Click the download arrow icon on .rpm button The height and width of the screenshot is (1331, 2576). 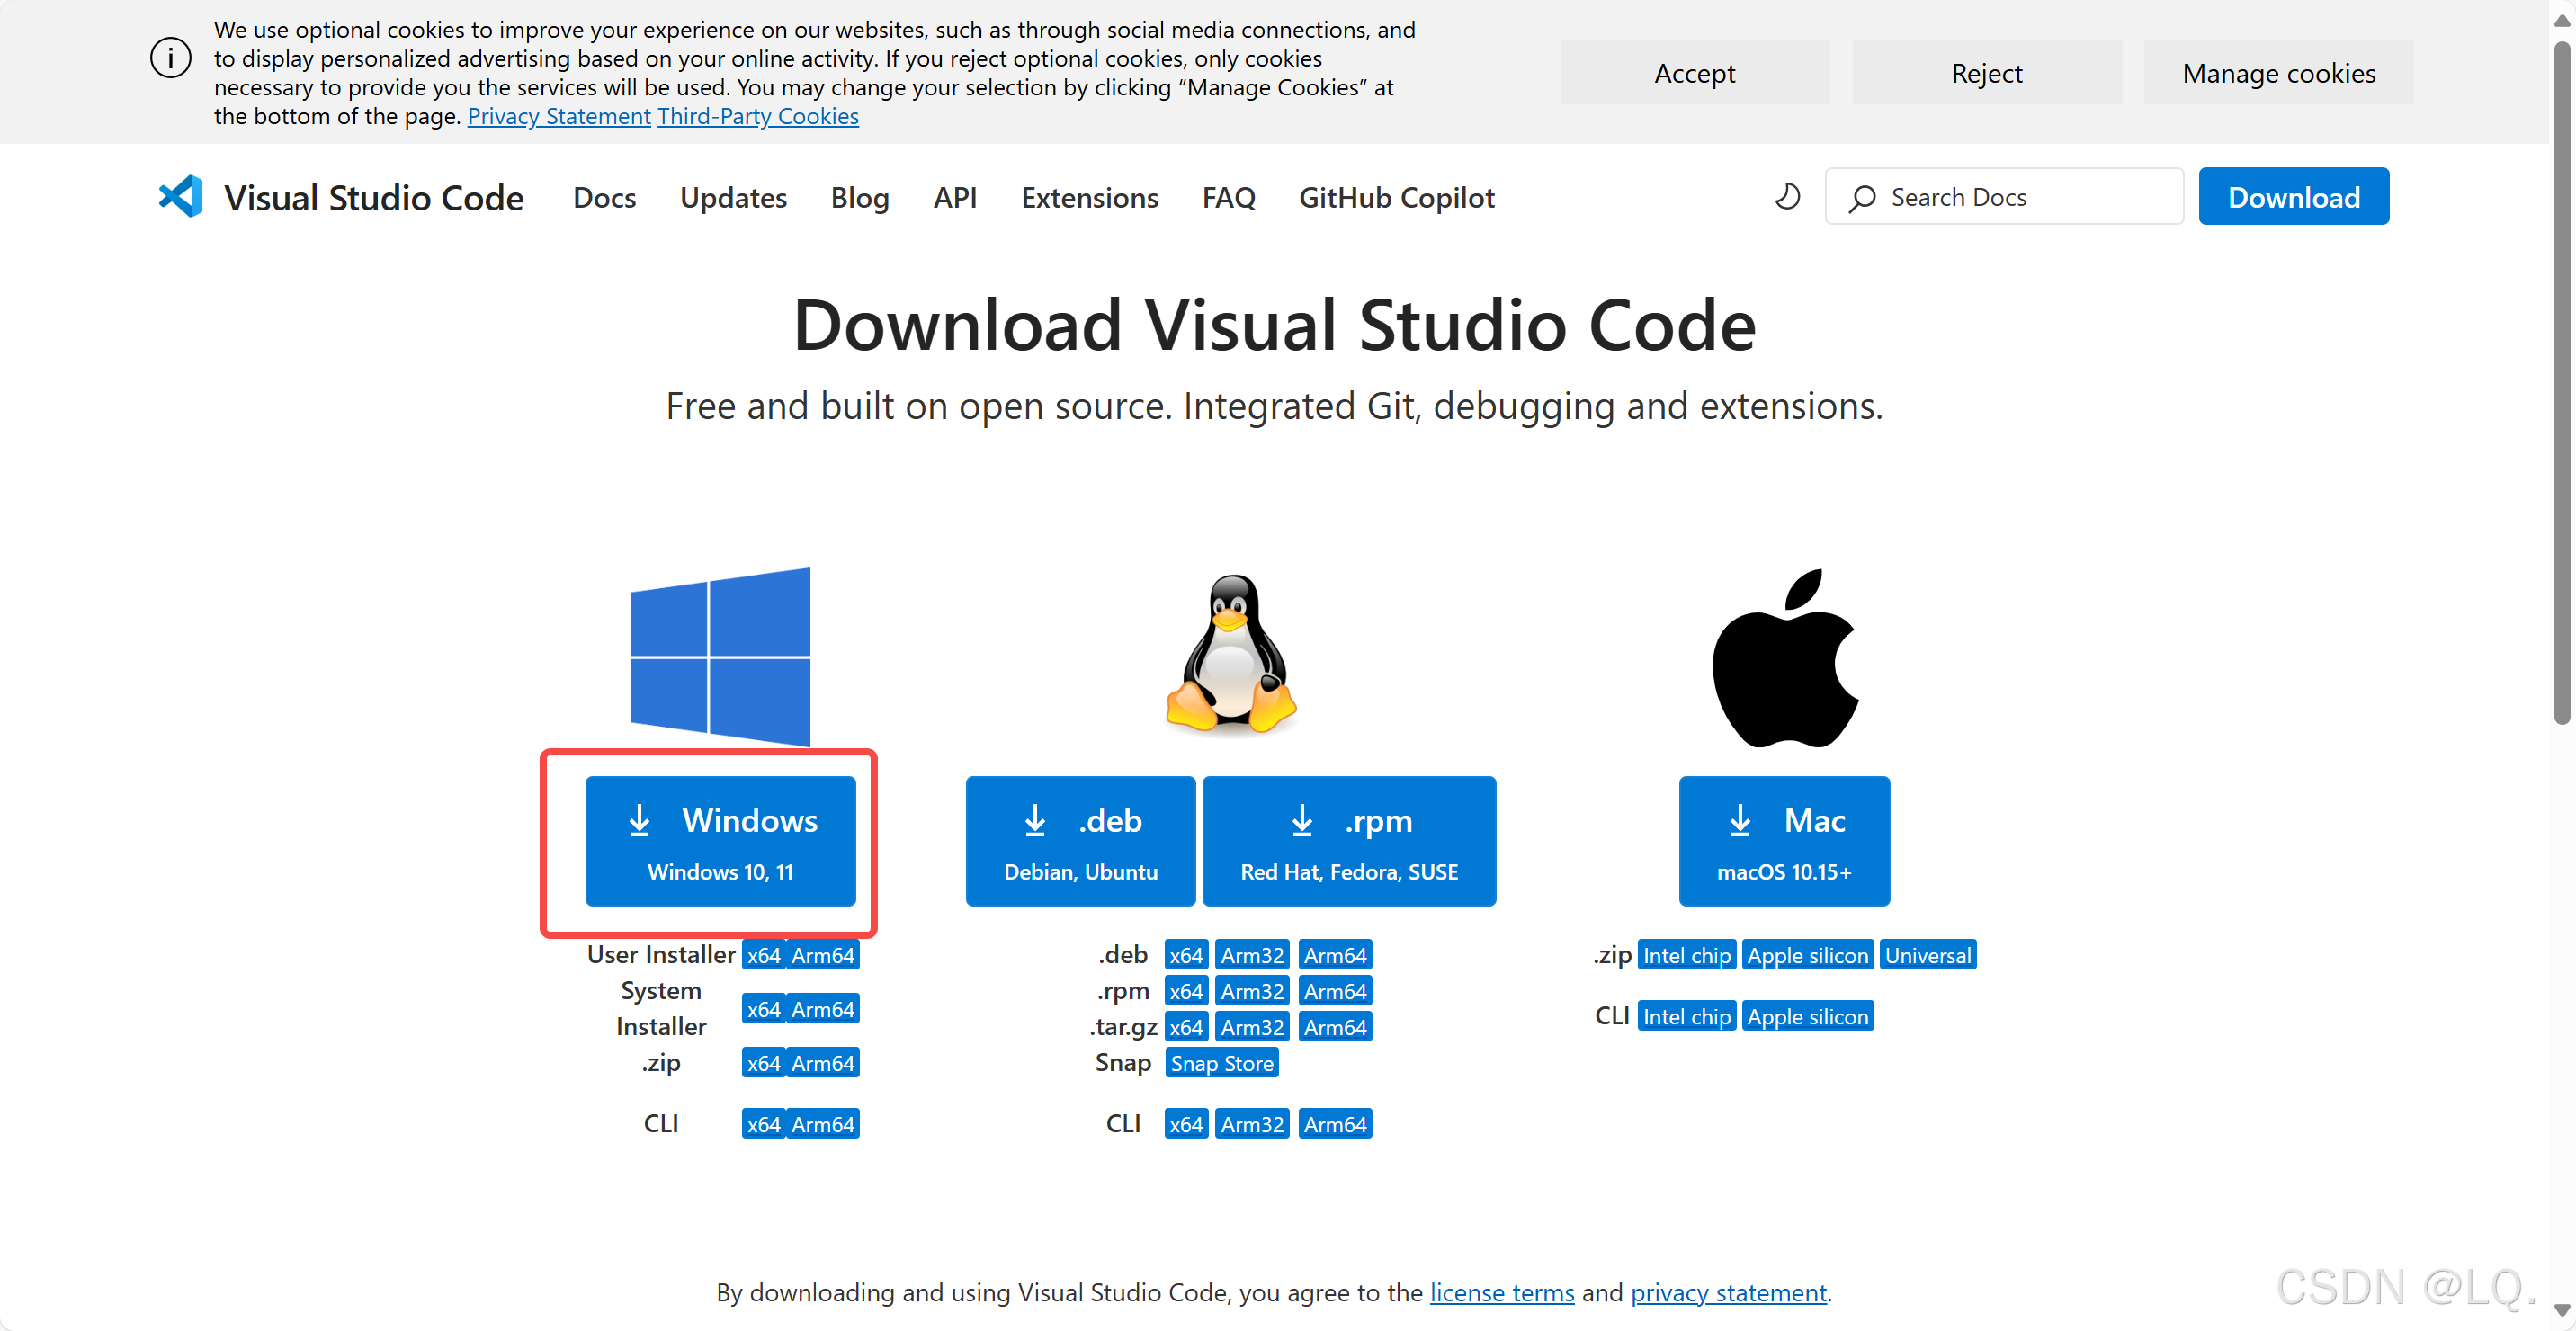[1302, 821]
